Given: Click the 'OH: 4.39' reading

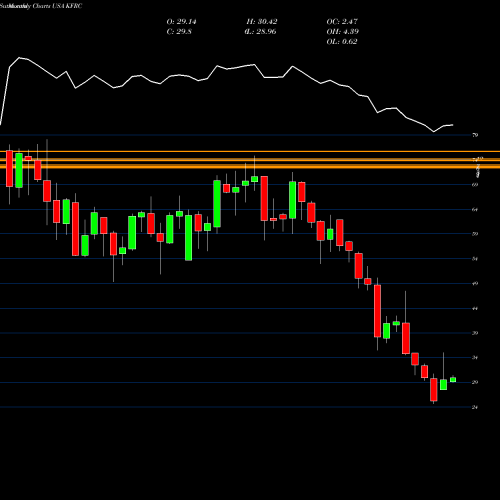Looking at the screenshot, I should coord(342,32).
